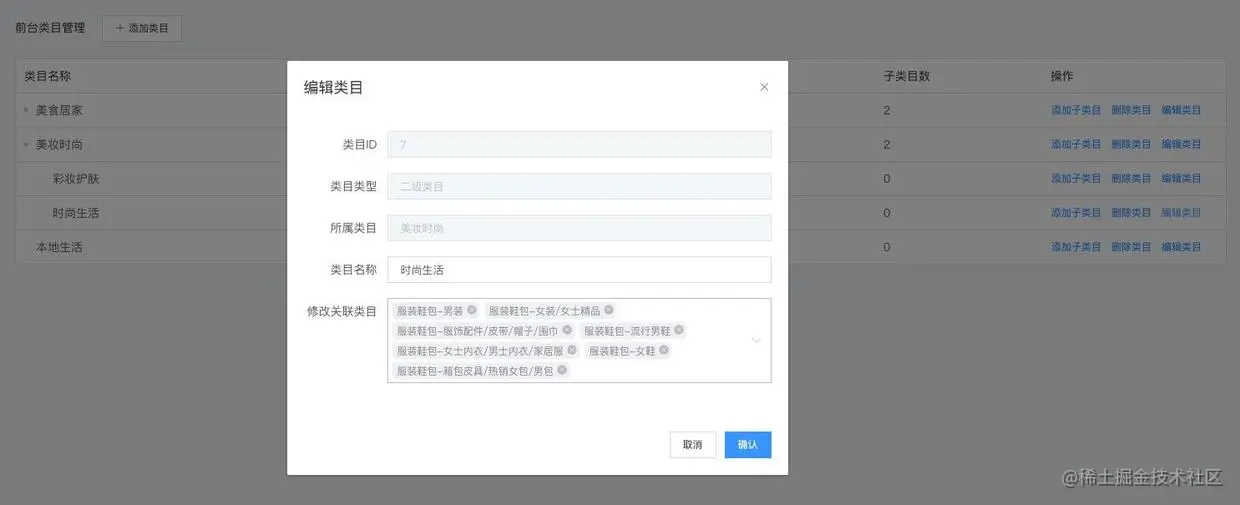Viewport: 1240px width, 505px height.
Task: Click the disabled 类目类型 field
Action: (579, 186)
